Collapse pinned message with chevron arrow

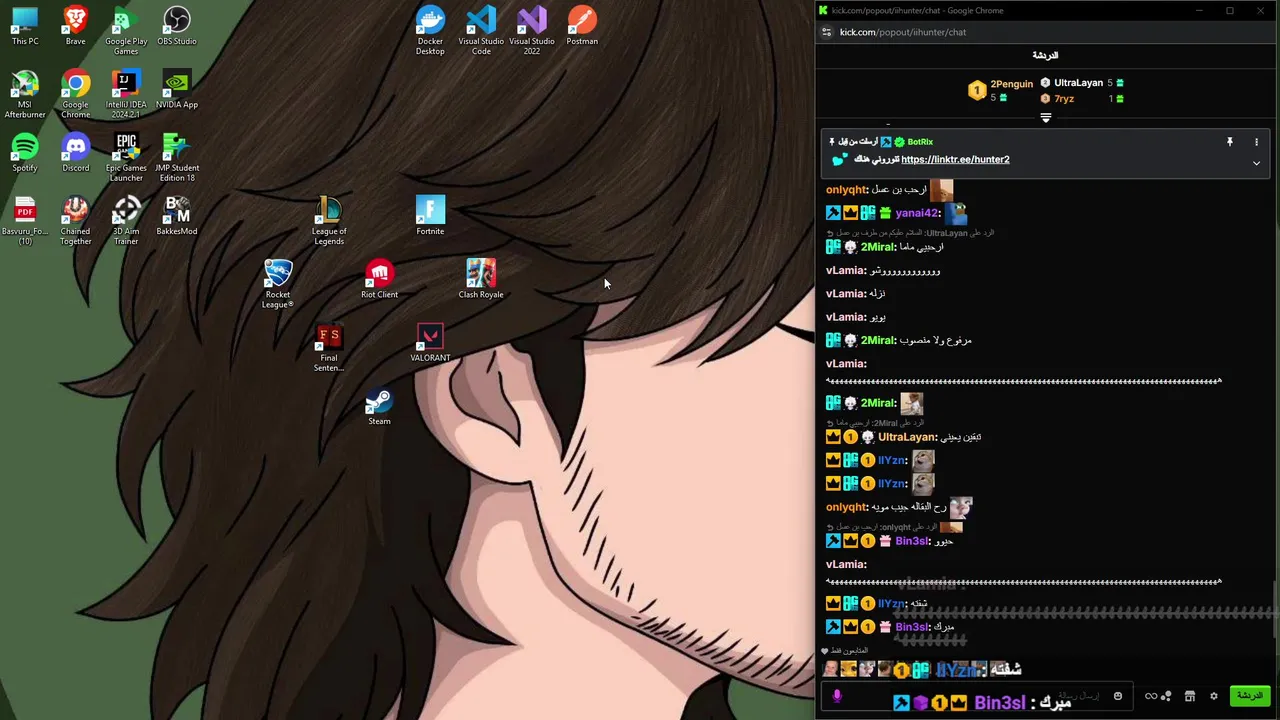tap(1256, 163)
